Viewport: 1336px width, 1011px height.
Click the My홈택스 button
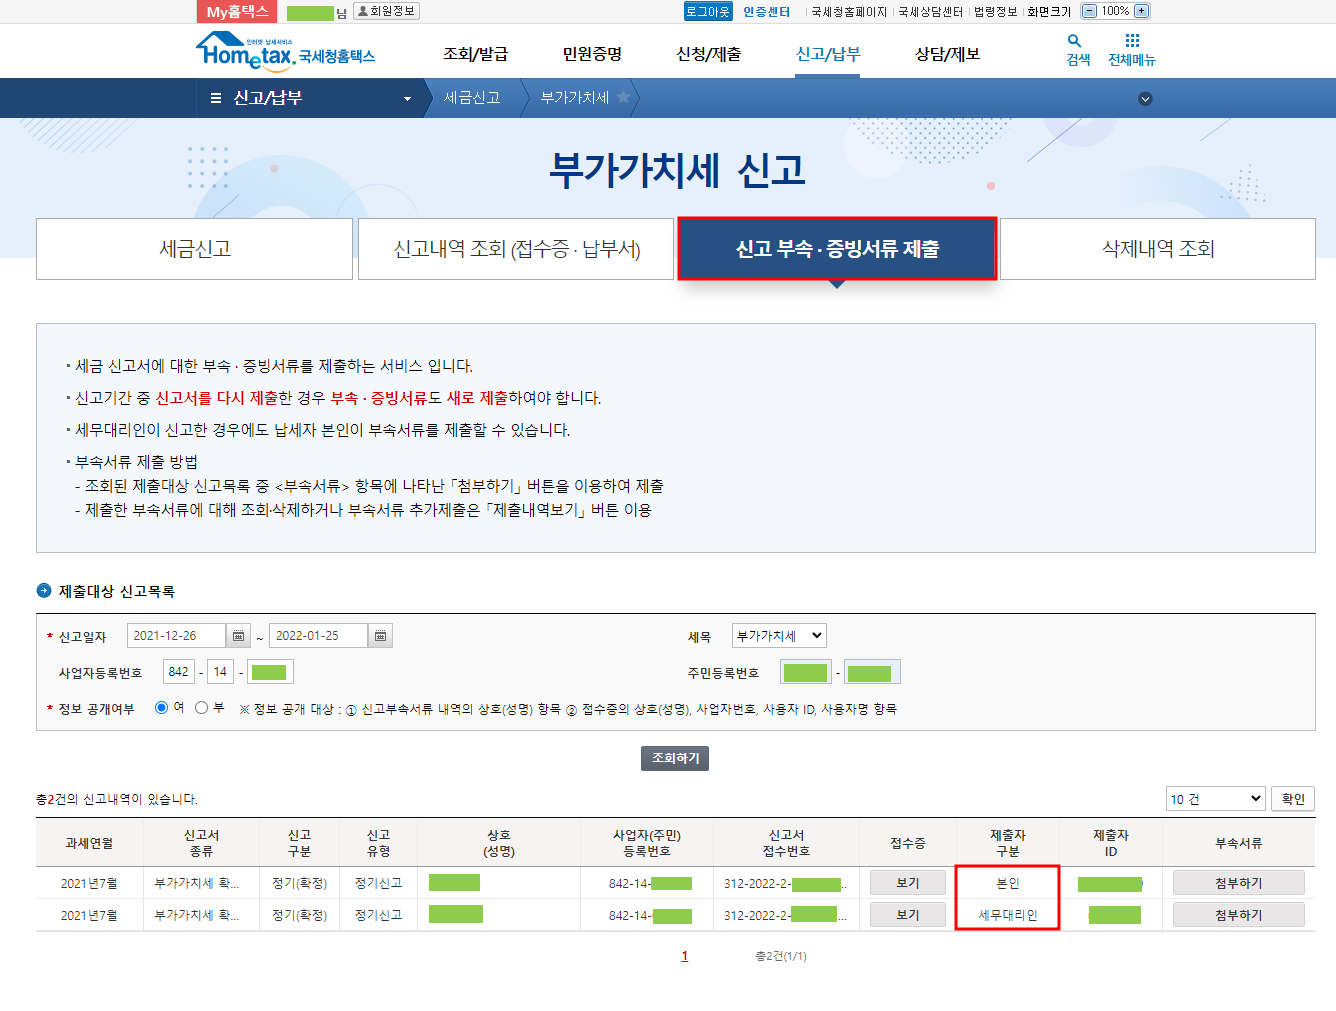pyautogui.click(x=237, y=11)
